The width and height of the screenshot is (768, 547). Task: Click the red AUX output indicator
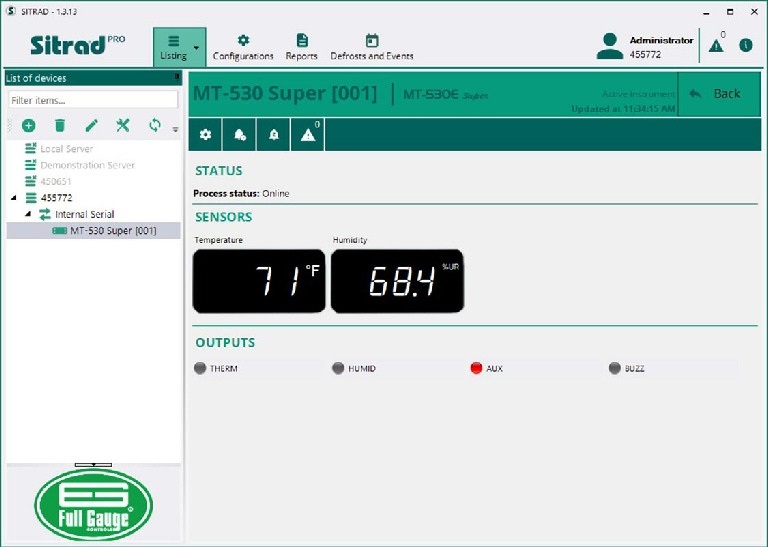click(476, 368)
